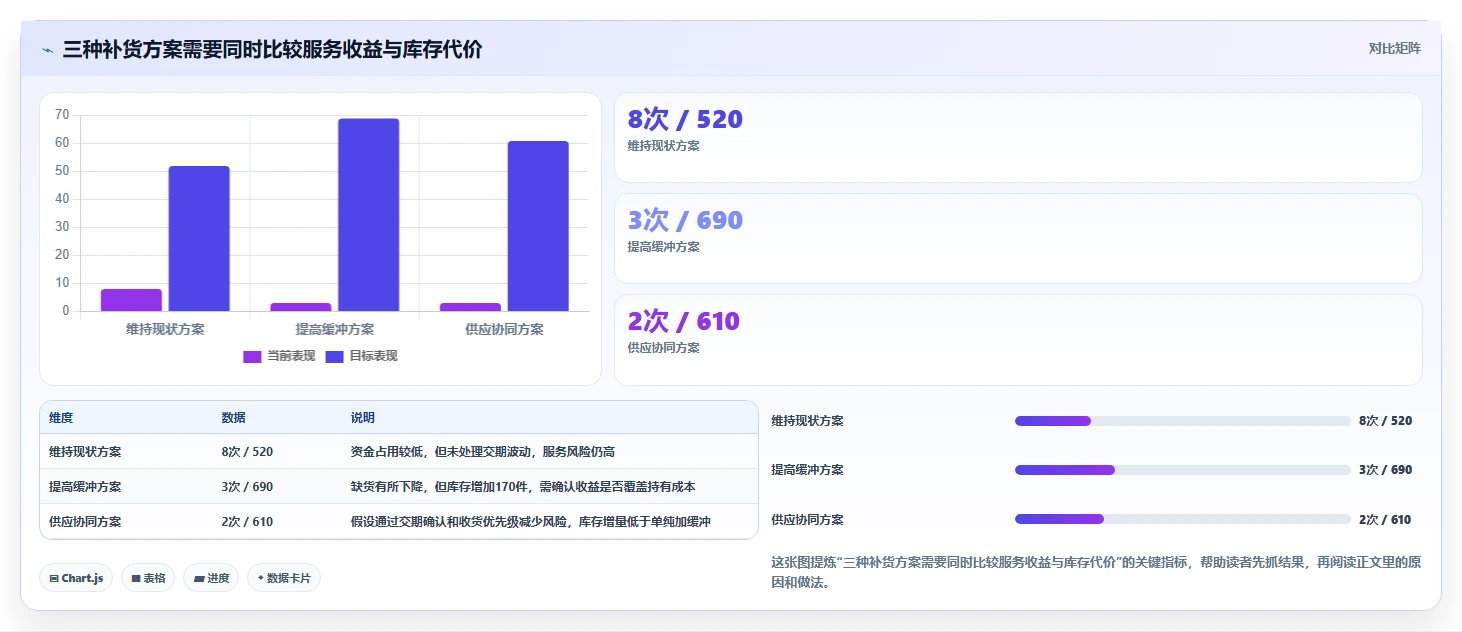Click the summary paragraph starting 这张图提炼
This screenshot has width=1462, height=632.
pos(1096,572)
